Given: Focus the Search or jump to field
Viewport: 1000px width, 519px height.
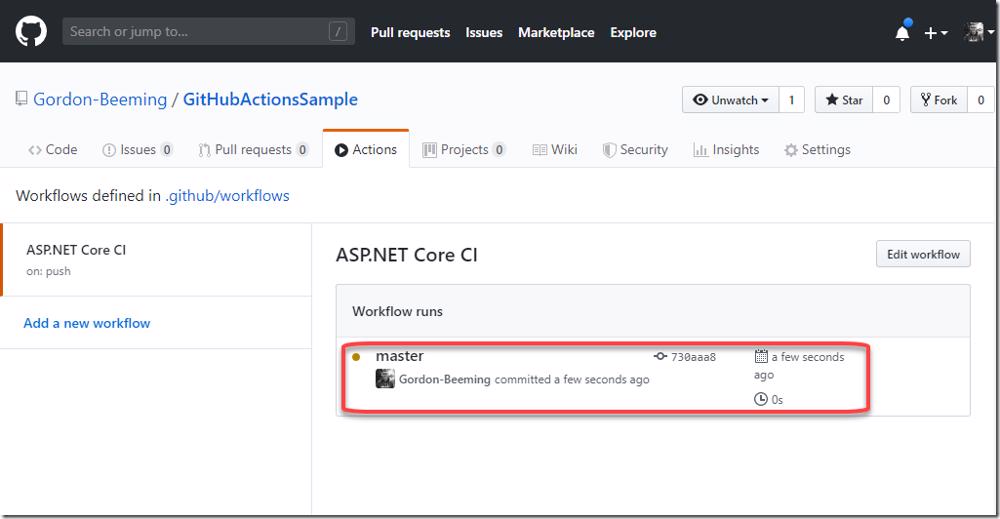Looking at the screenshot, I should tap(209, 31).
